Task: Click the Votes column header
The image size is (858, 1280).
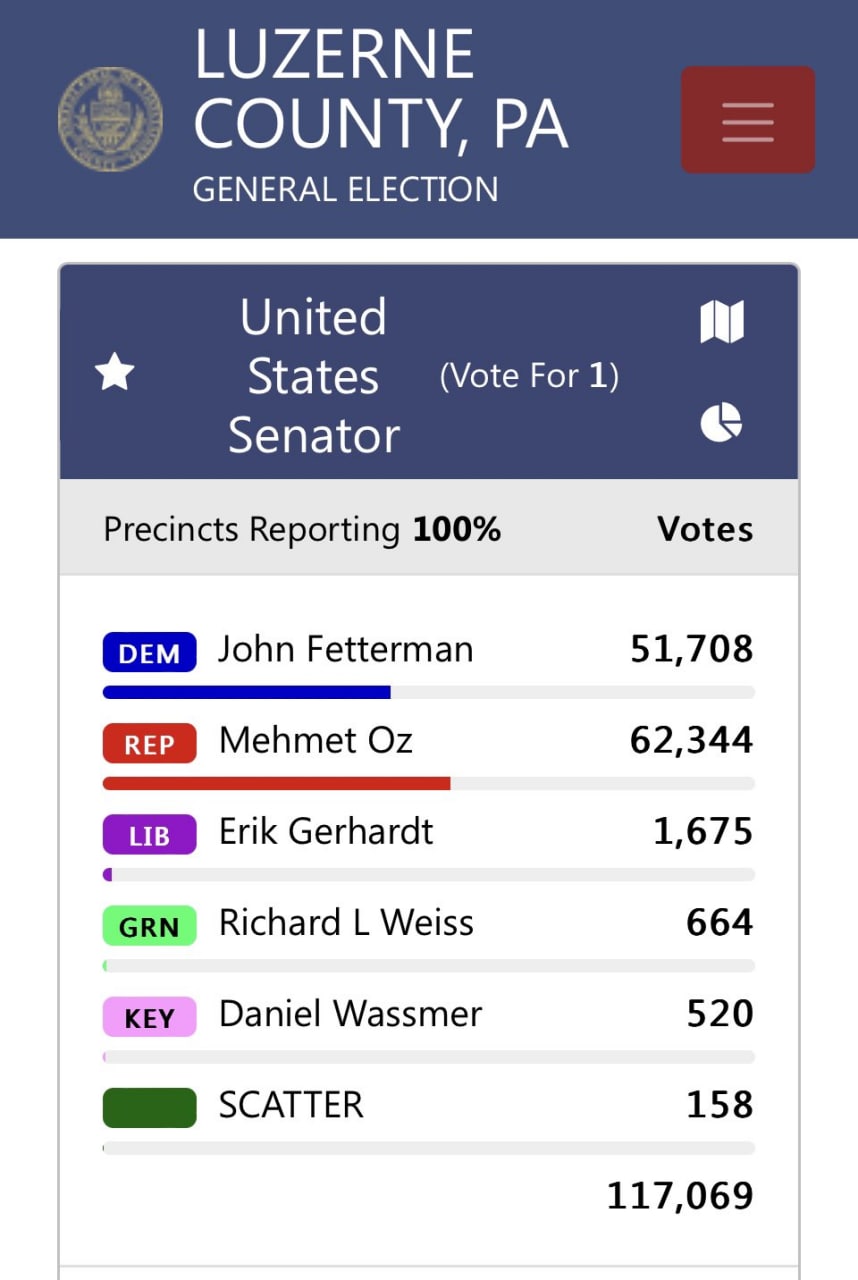Action: click(705, 529)
